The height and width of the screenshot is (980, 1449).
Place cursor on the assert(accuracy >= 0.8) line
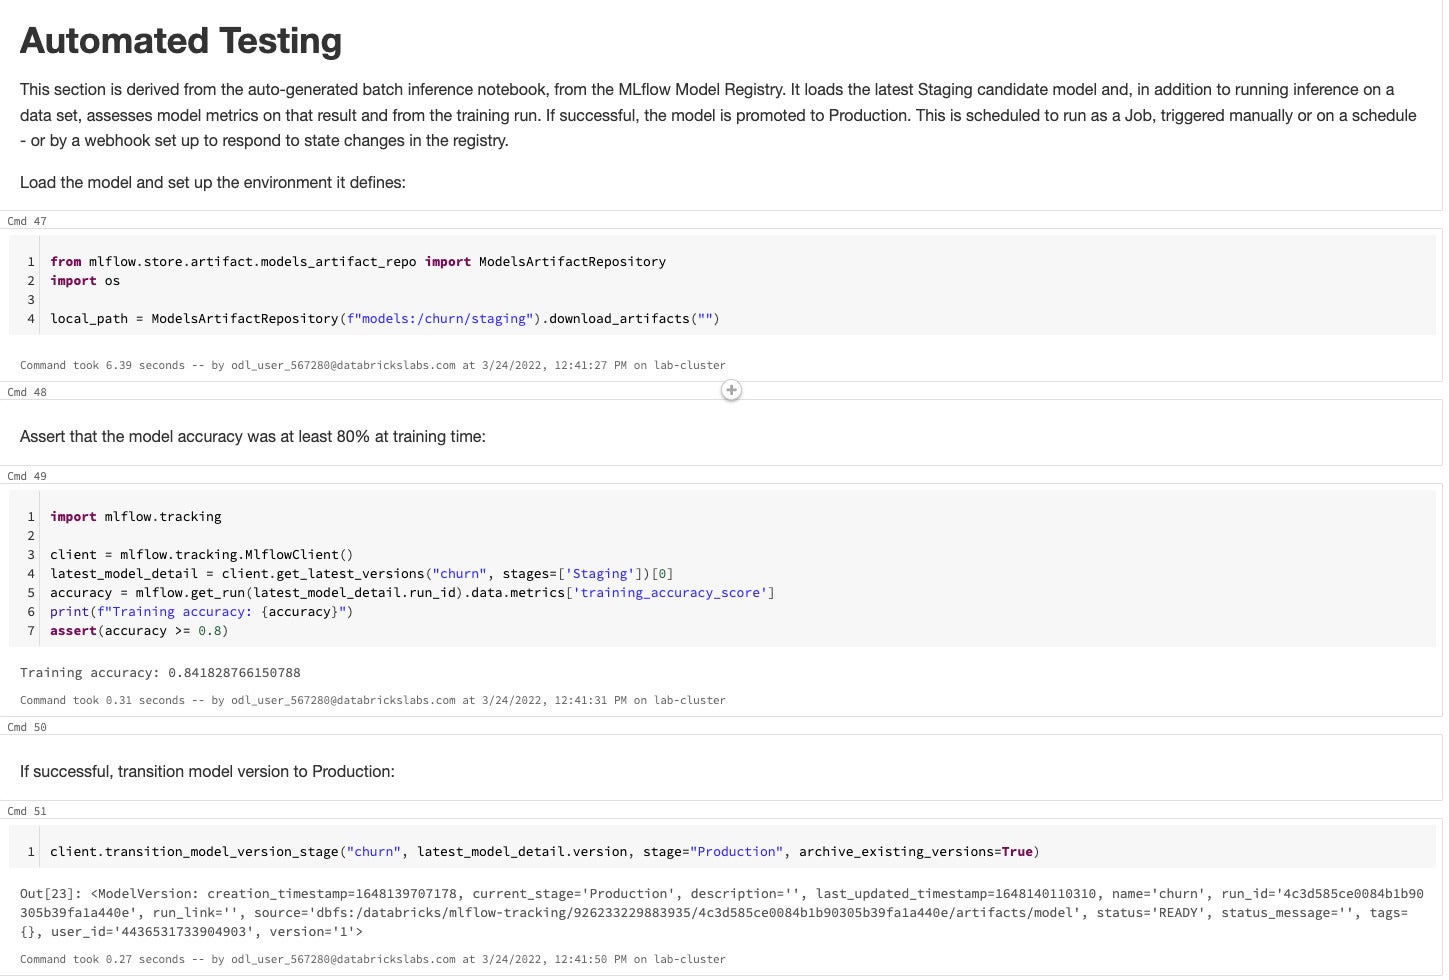[x=139, y=631]
